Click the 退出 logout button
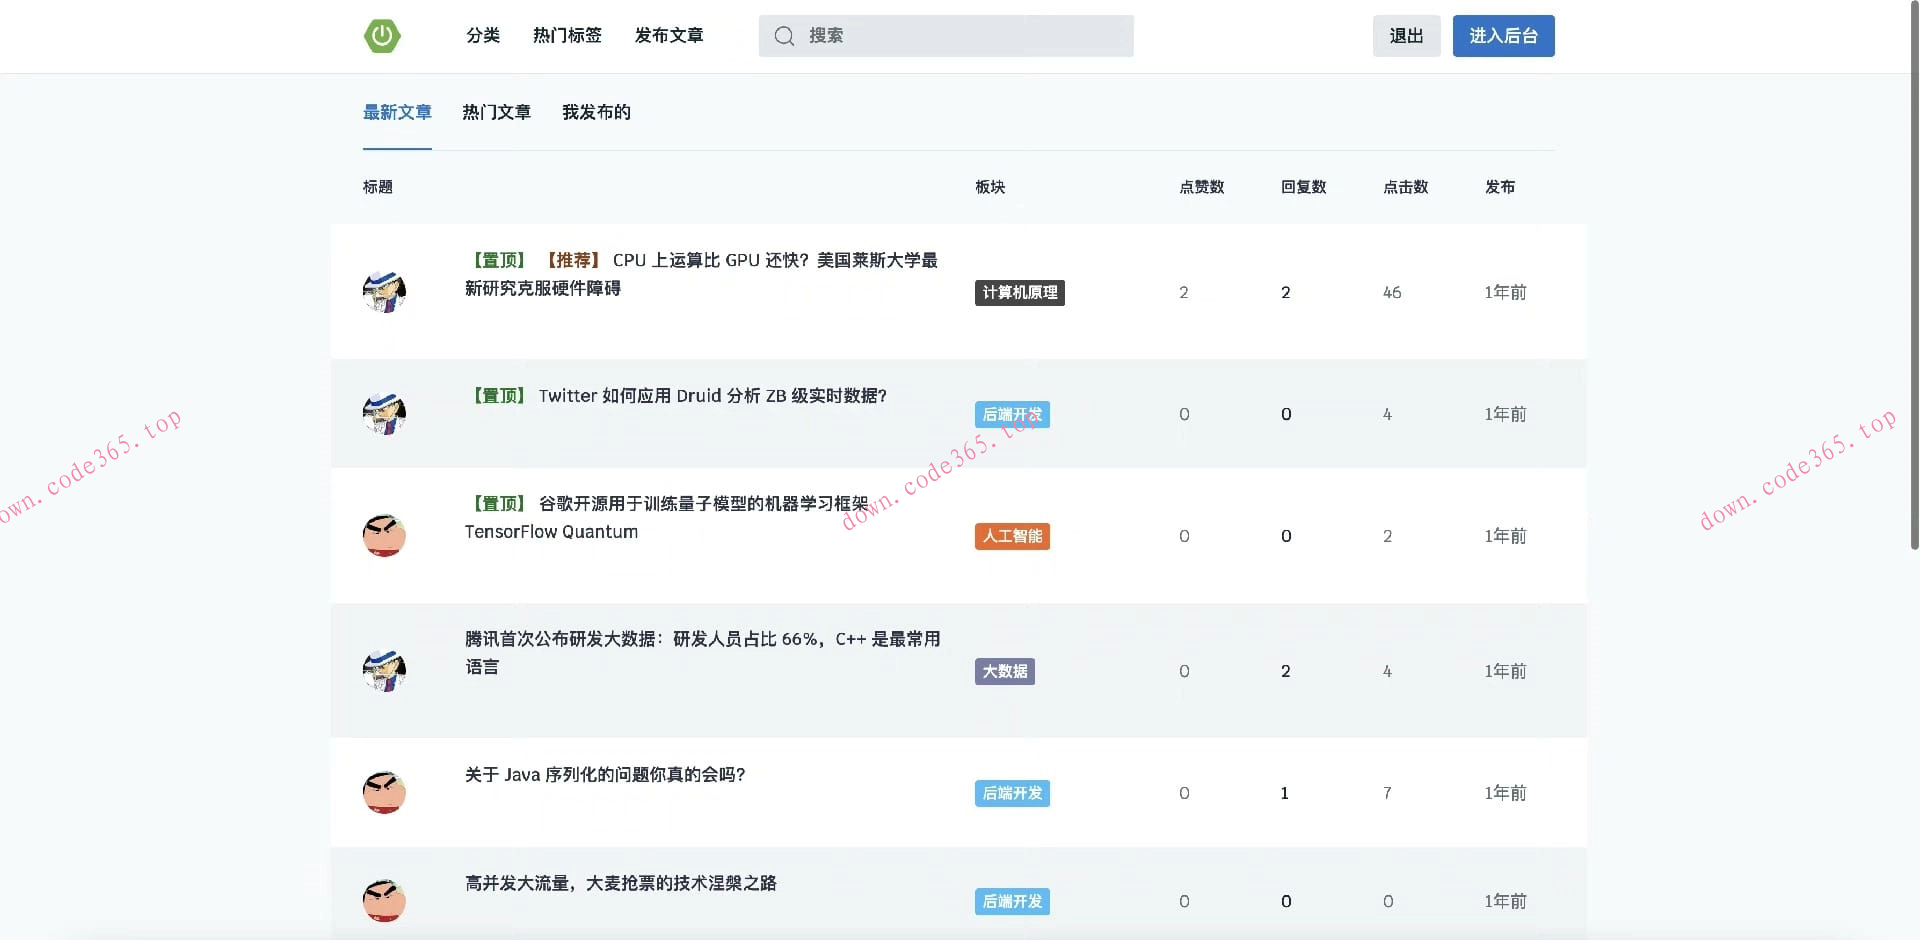Image resolution: width=1920 pixels, height=940 pixels. 1406,35
